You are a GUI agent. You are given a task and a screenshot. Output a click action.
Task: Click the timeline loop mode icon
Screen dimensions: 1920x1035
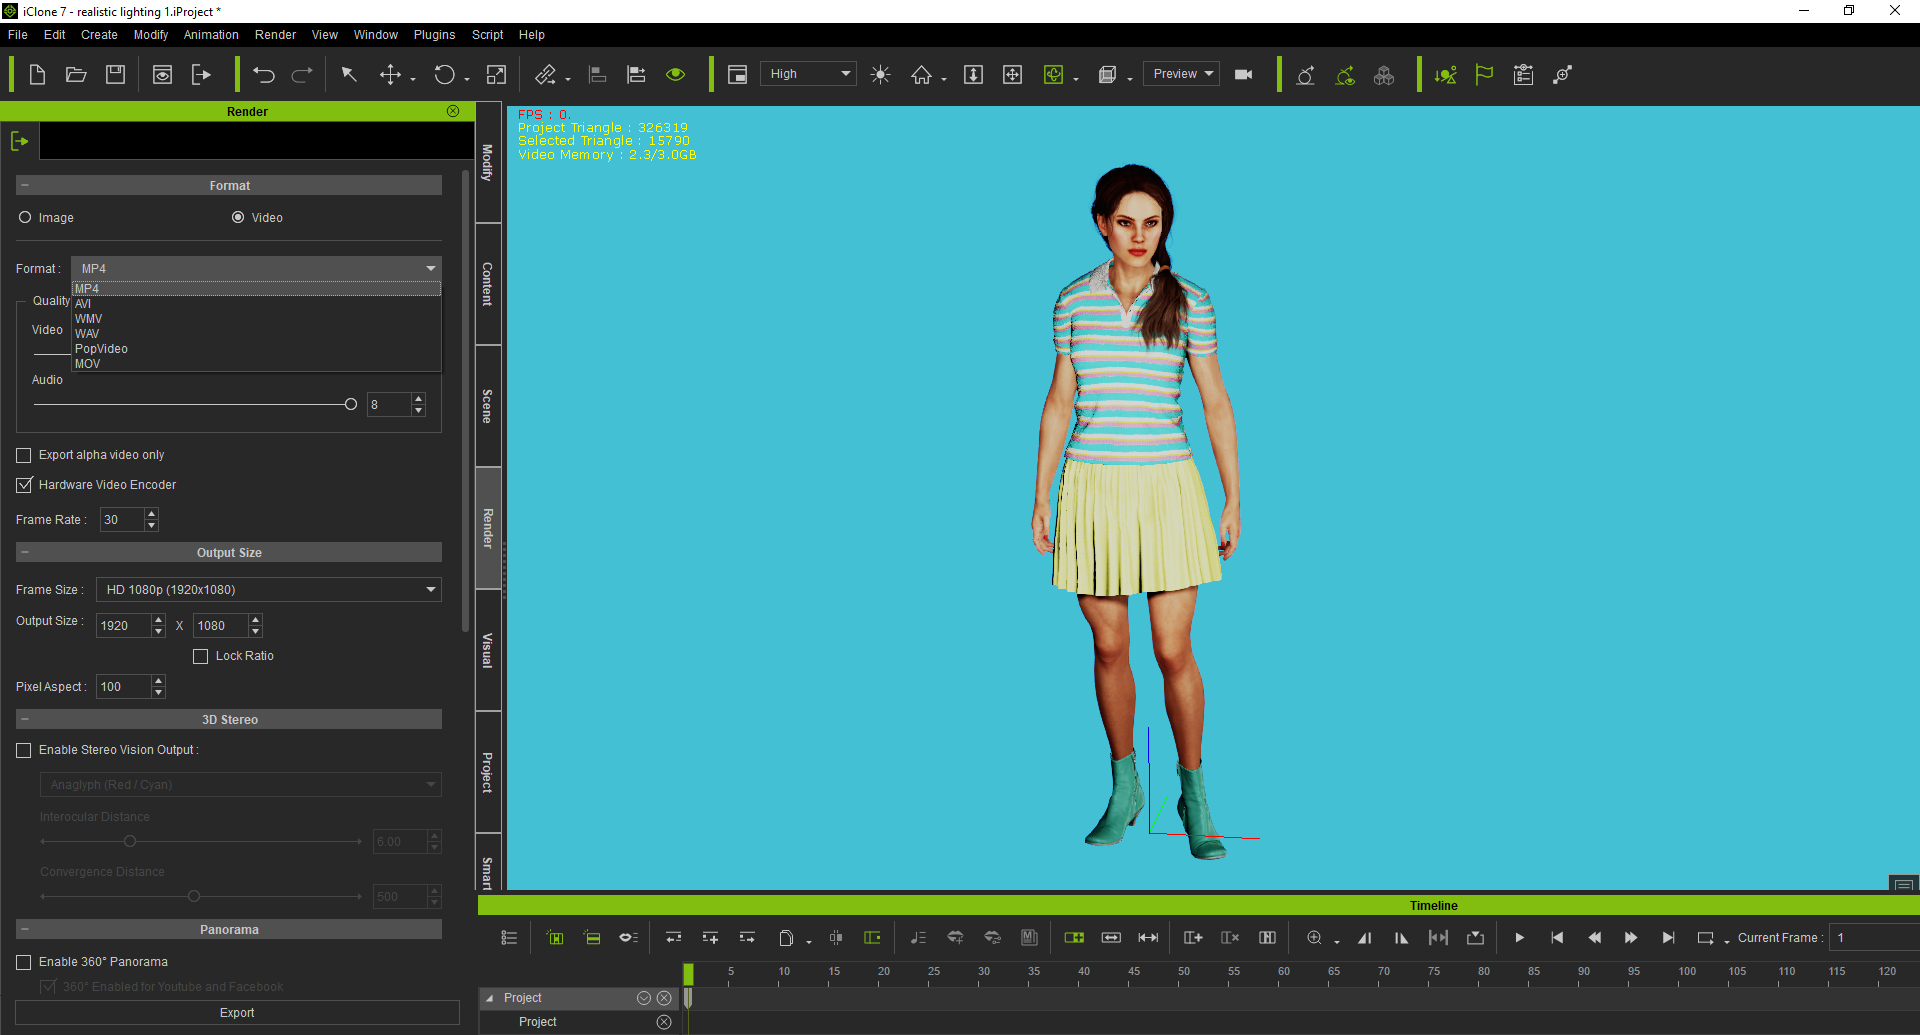point(1706,938)
